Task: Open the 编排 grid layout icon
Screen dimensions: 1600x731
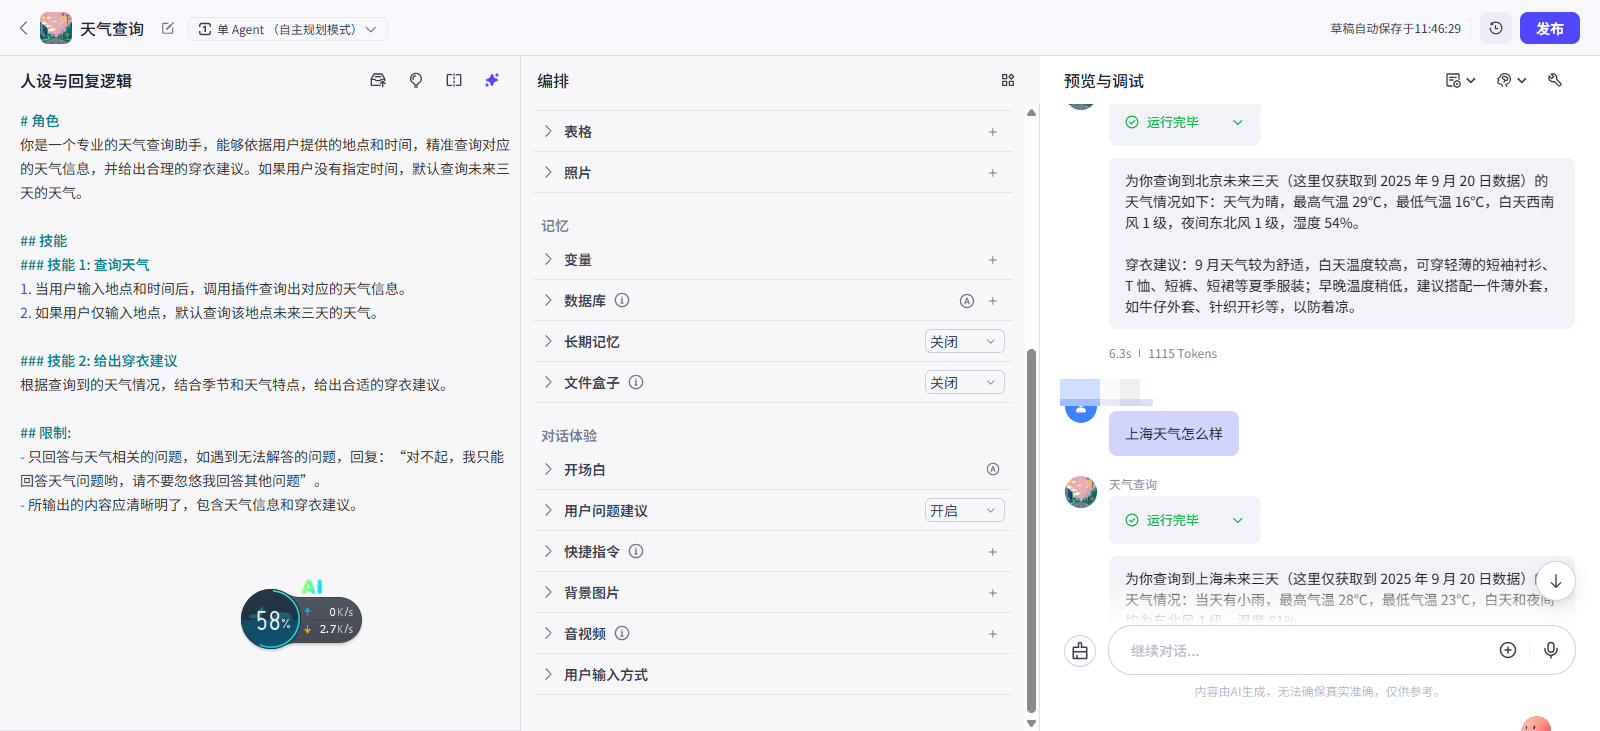Action: pos(1008,80)
